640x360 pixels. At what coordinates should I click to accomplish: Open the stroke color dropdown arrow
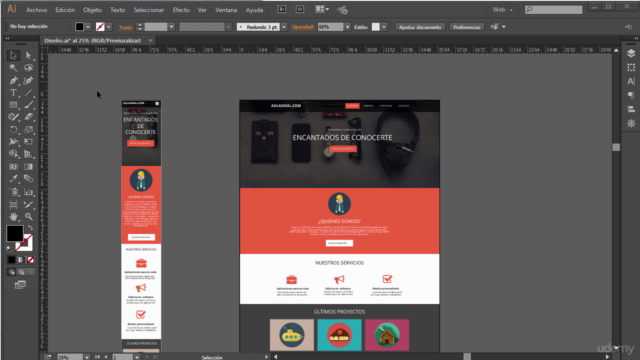click(109, 27)
